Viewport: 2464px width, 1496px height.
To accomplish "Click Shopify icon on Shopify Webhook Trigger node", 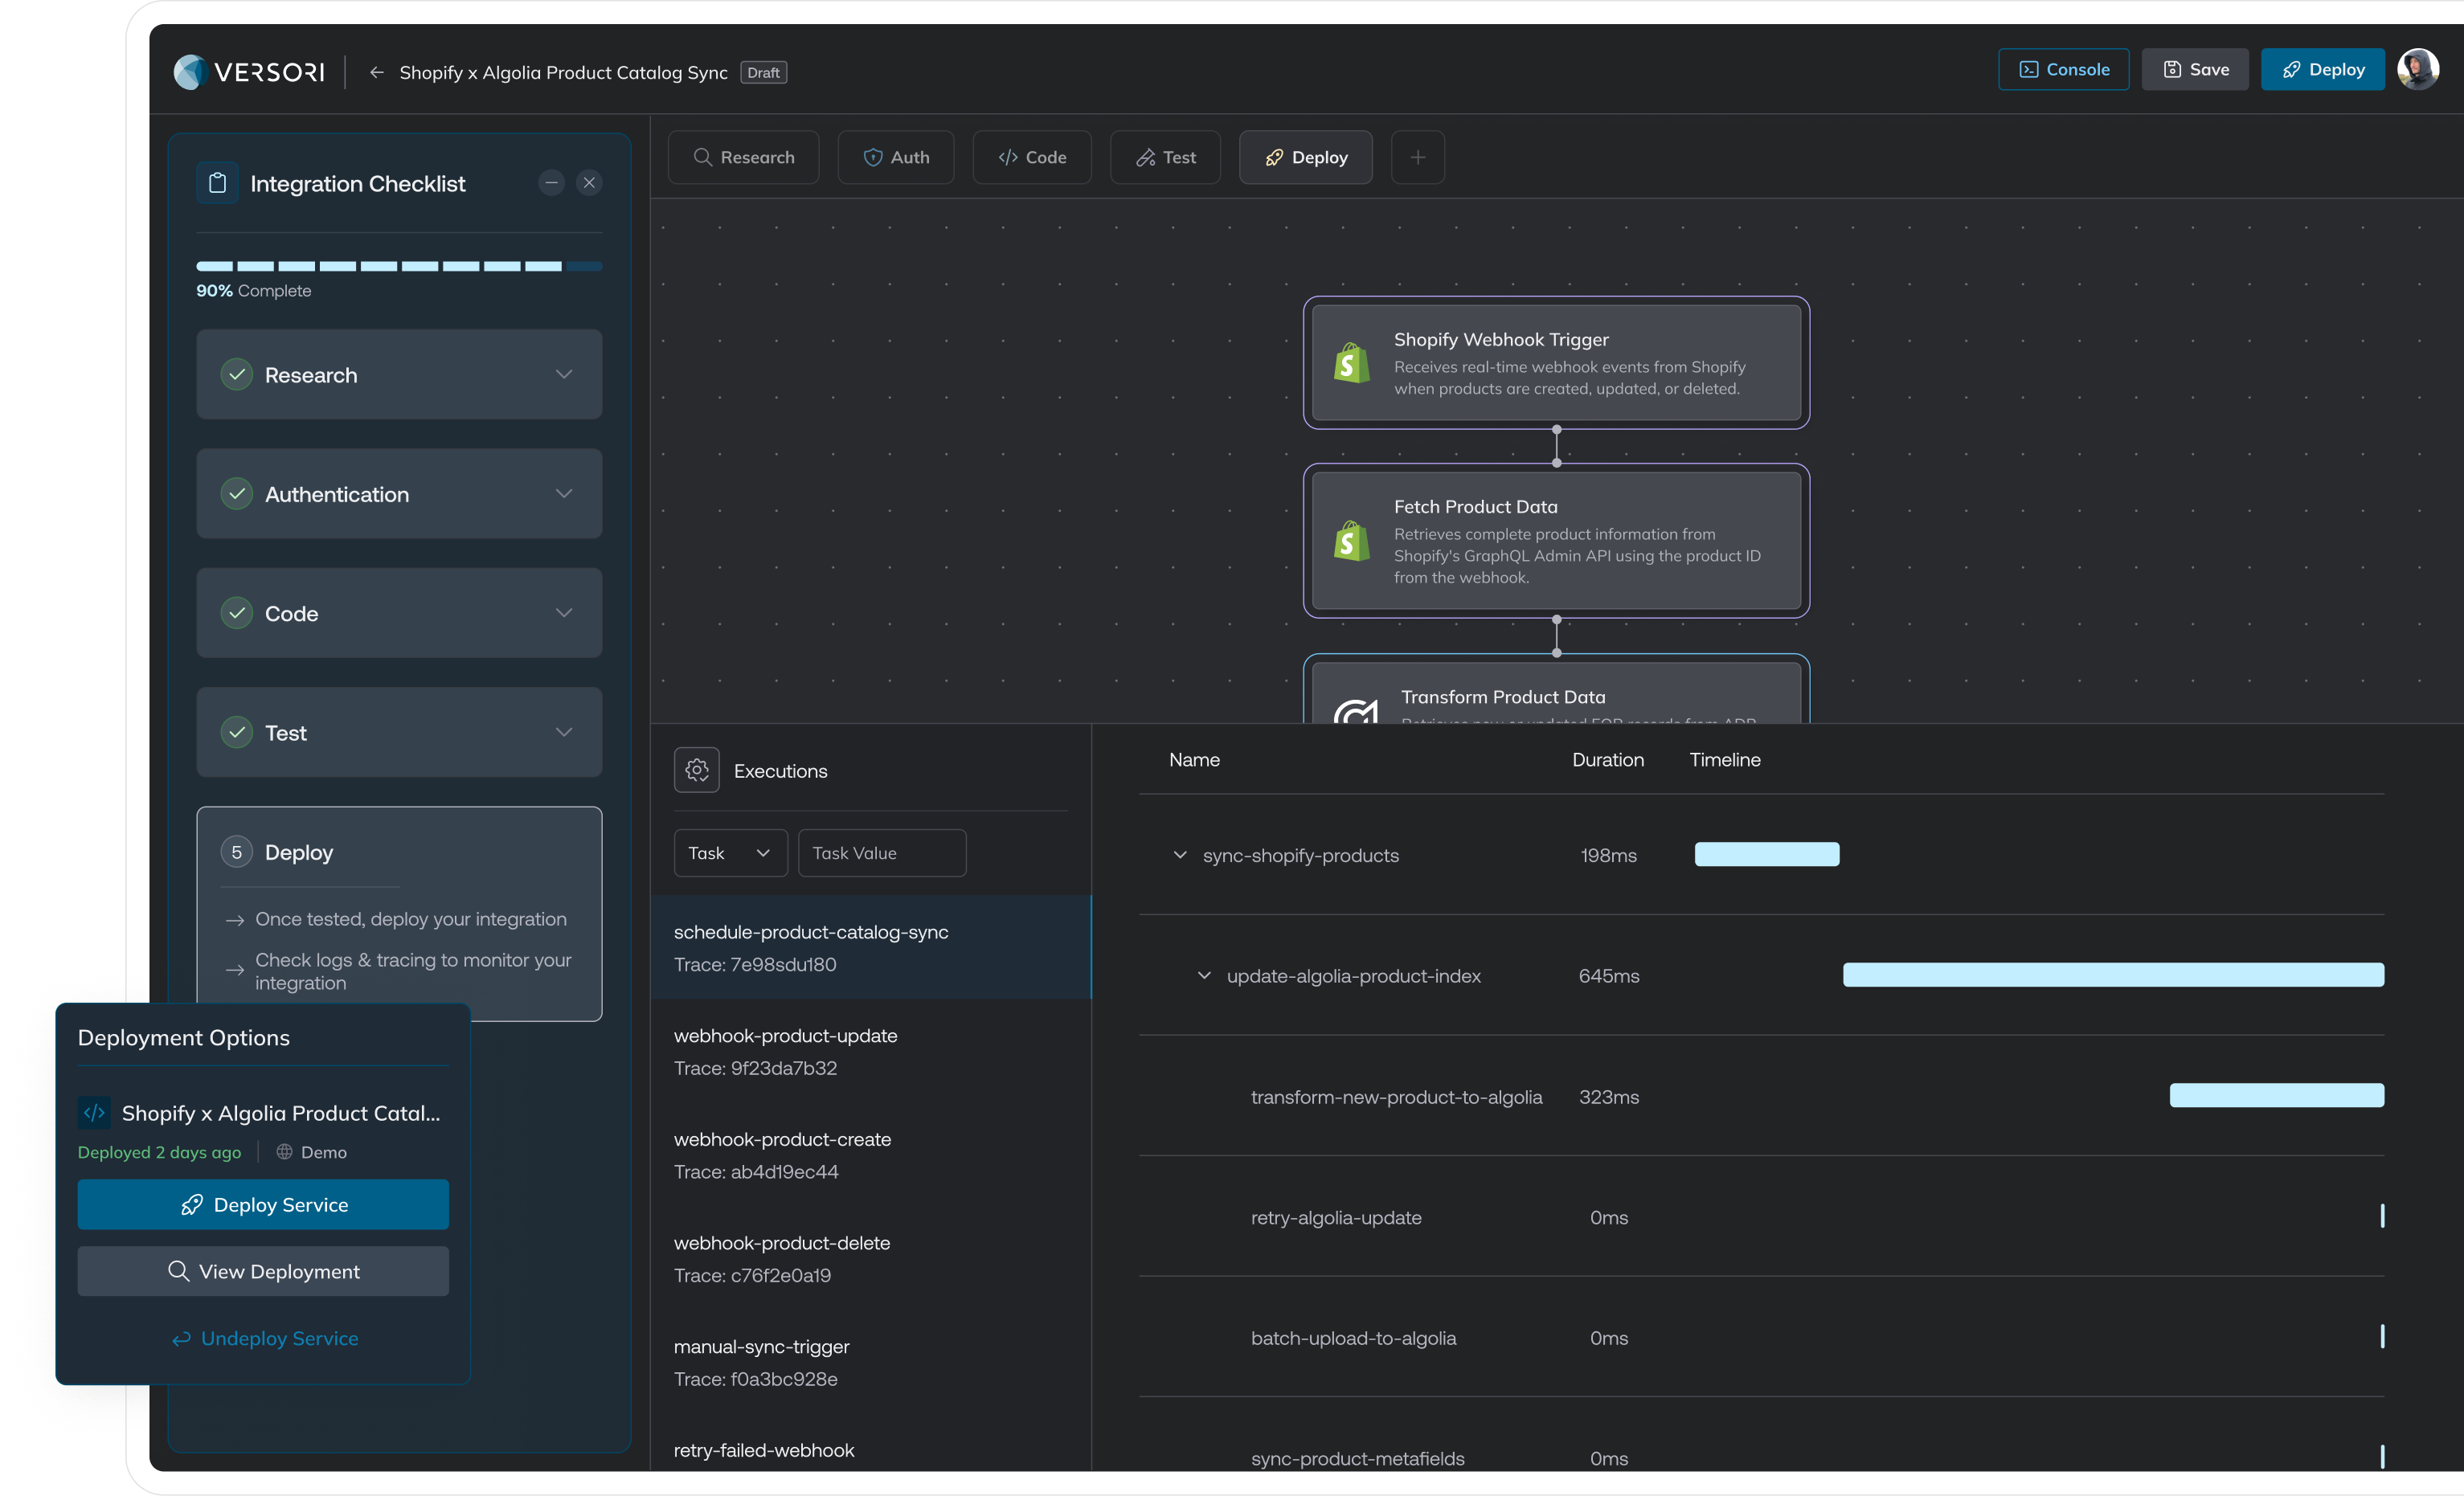I will (x=1351, y=363).
